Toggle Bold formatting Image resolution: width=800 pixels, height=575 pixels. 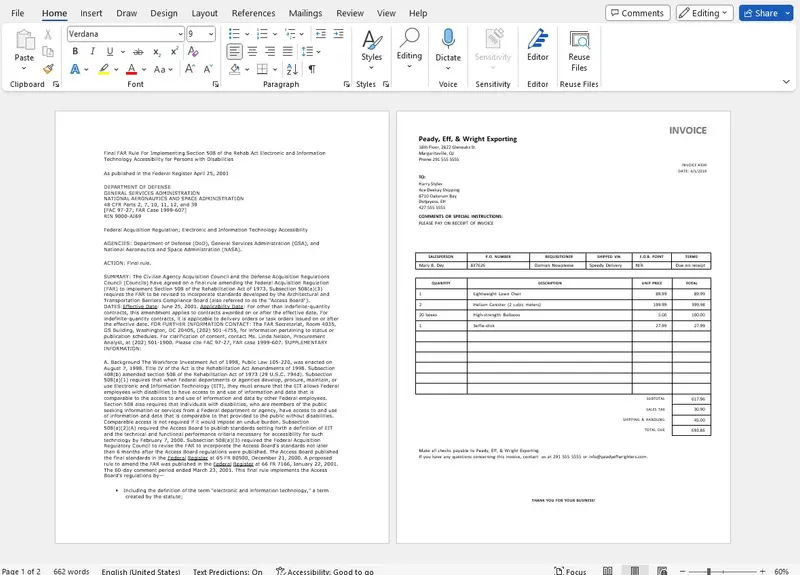[x=75, y=52]
